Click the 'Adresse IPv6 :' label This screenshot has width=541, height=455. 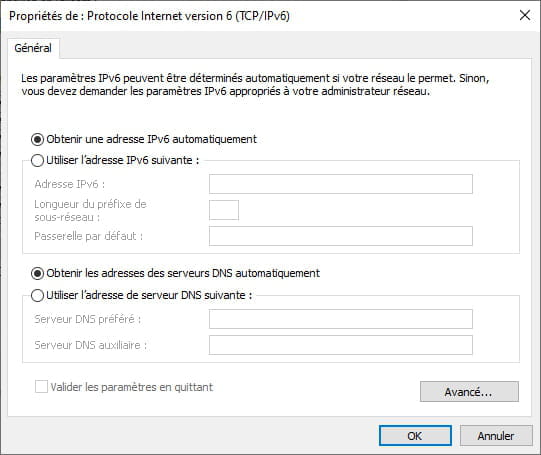[x=69, y=184]
